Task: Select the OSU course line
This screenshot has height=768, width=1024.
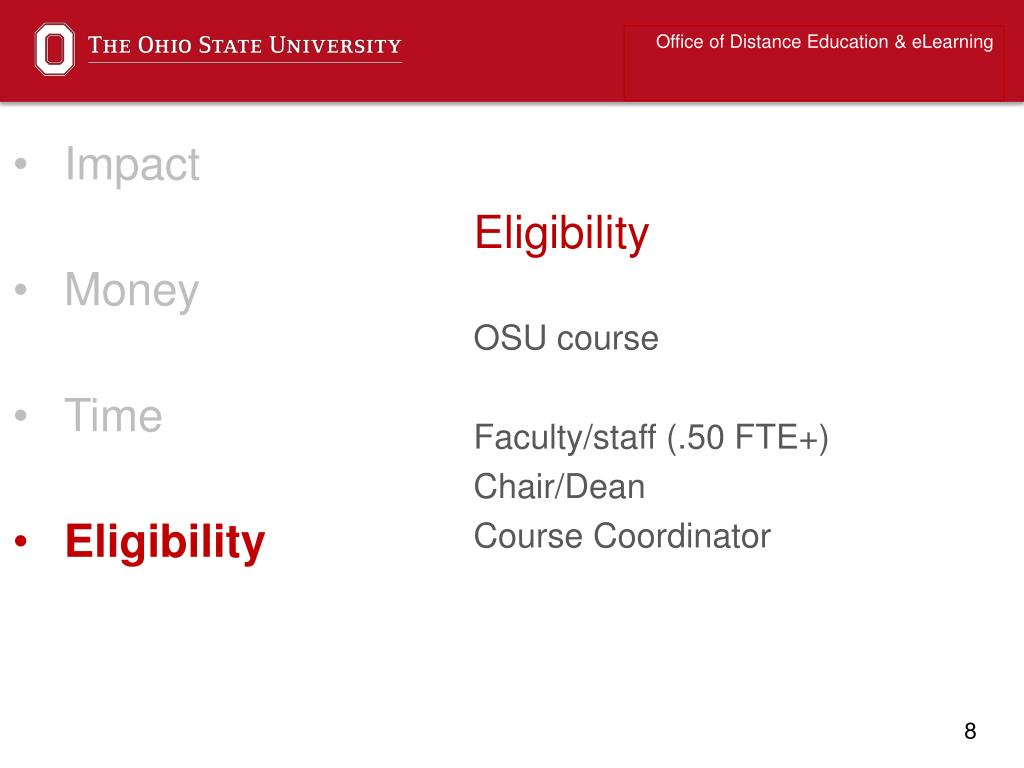Action: 566,338
